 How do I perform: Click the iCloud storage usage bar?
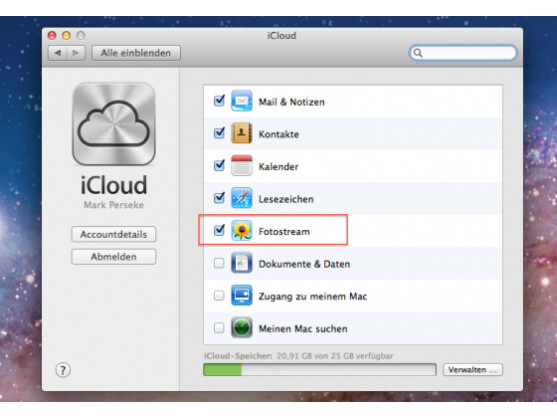320,370
